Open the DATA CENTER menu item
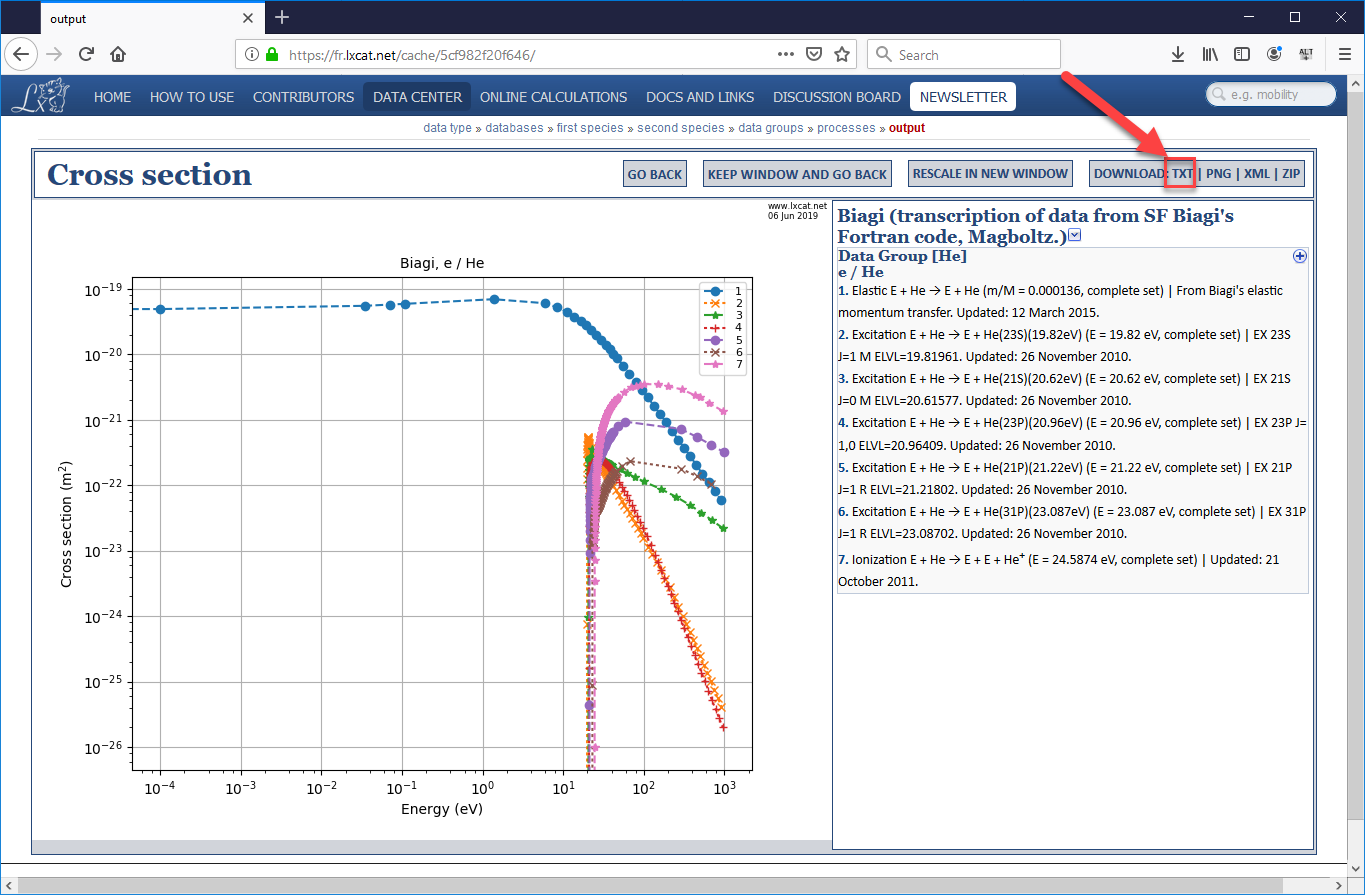 pos(417,97)
